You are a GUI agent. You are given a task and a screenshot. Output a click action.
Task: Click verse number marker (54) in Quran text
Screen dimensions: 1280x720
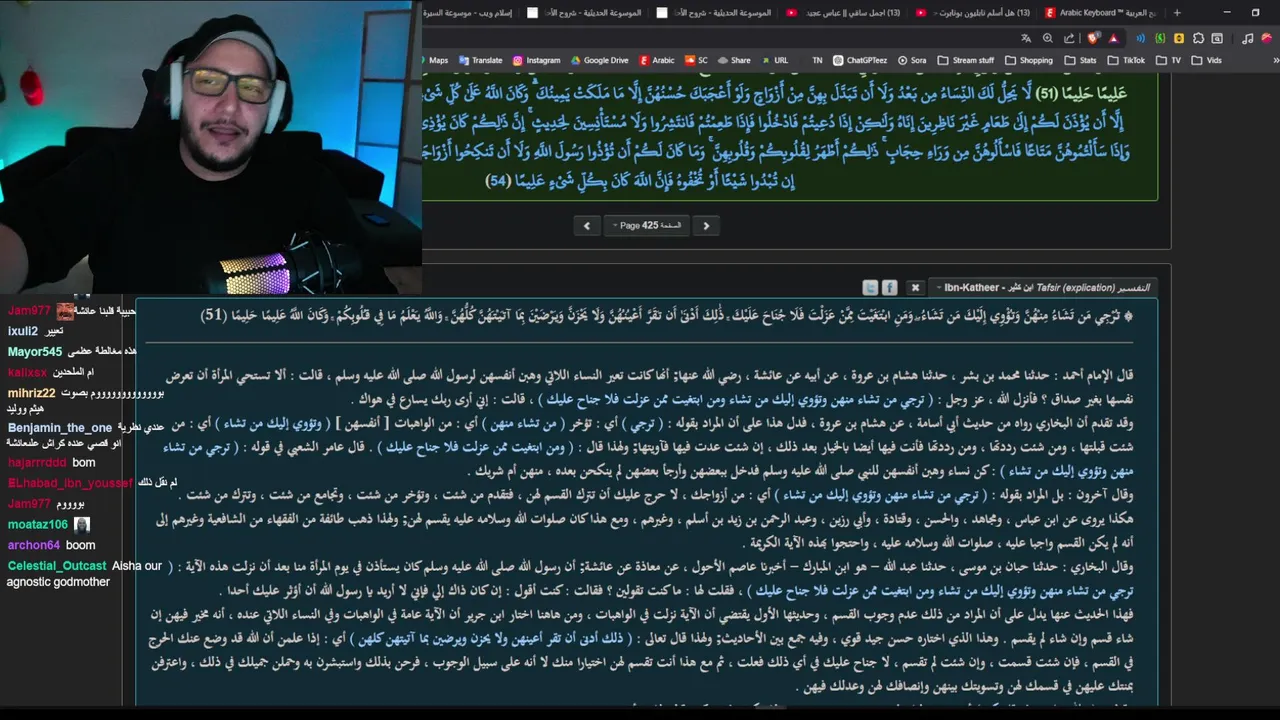[498, 181]
